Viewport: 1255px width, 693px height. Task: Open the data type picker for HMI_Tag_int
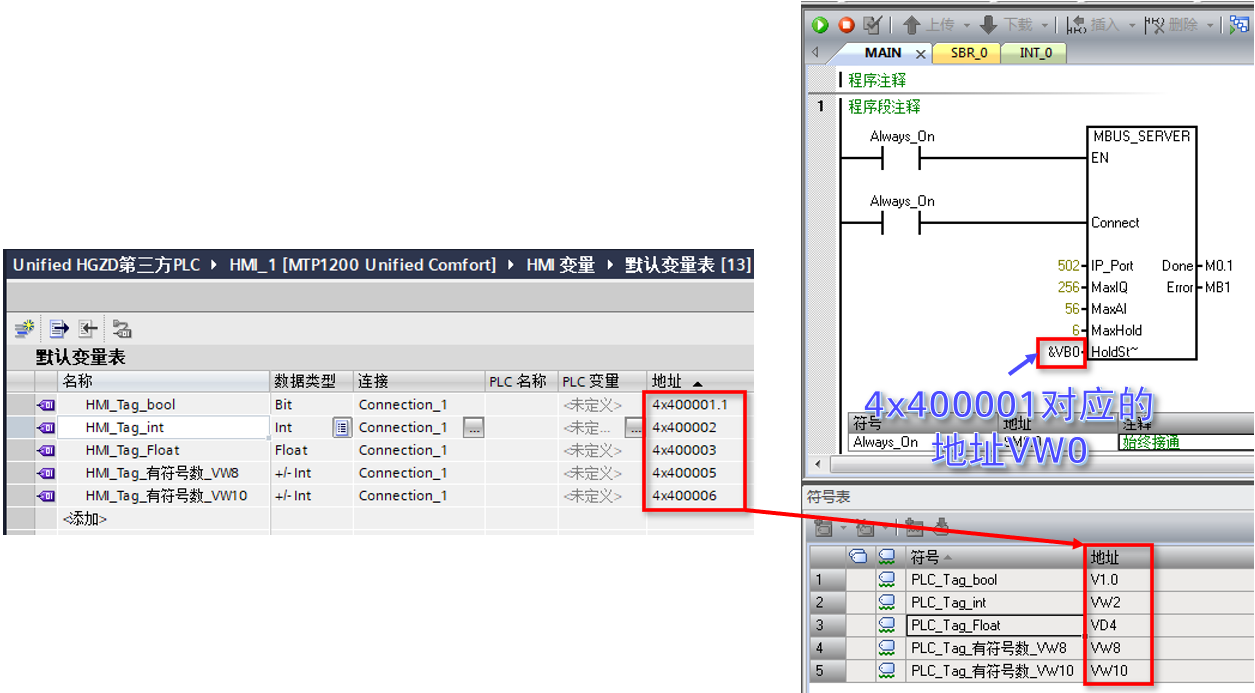point(342,428)
